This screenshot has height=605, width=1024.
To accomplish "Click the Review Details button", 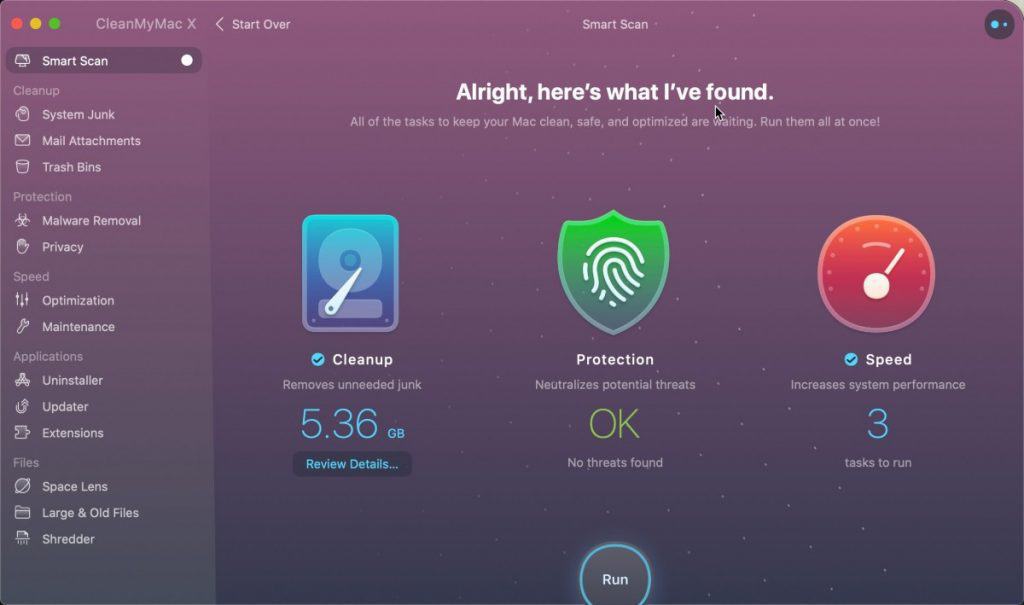I will (x=352, y=464).
